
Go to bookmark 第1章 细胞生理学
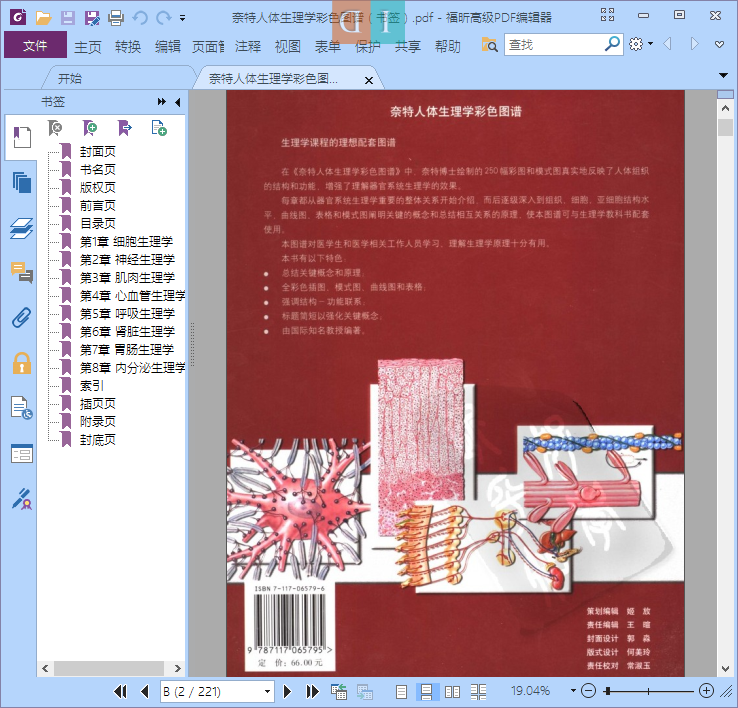click(x=126, y=241)
